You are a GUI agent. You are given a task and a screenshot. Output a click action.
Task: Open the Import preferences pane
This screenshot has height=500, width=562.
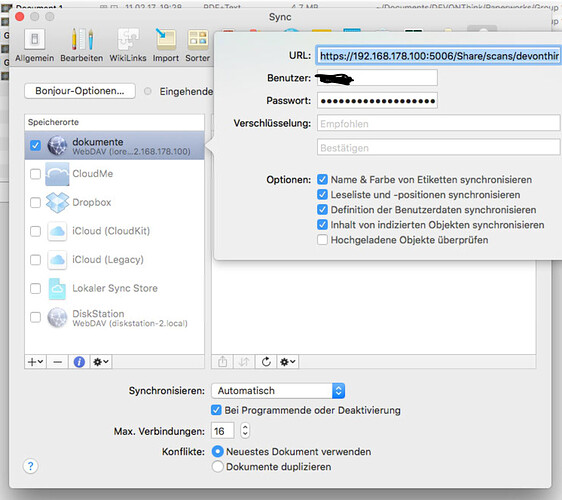166,46
